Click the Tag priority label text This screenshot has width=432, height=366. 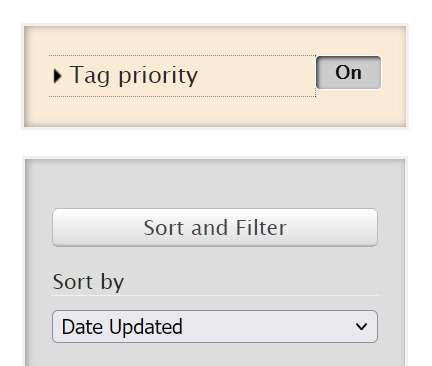pyautogui.click(x=134, y=75)
